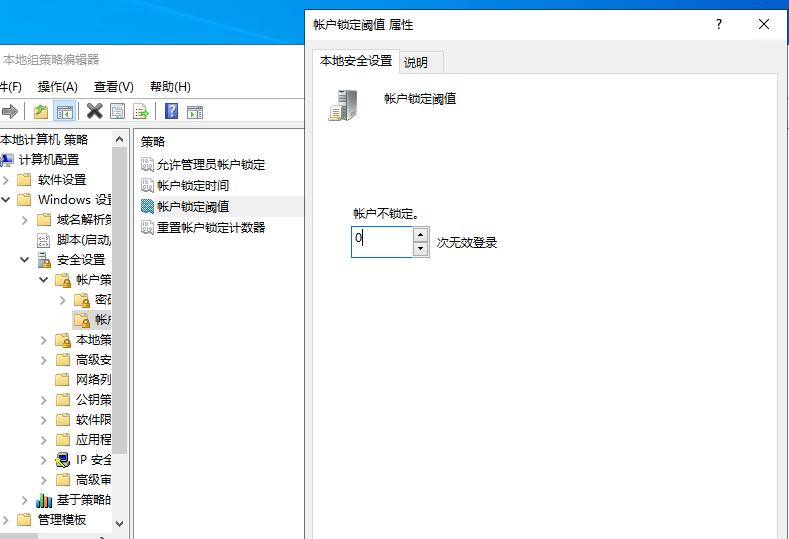Image resolution: width=789 pixels, height=539 pixels.
Task: Click the 帐户锁定时间 policy icon
Action: tap(147, 185)
